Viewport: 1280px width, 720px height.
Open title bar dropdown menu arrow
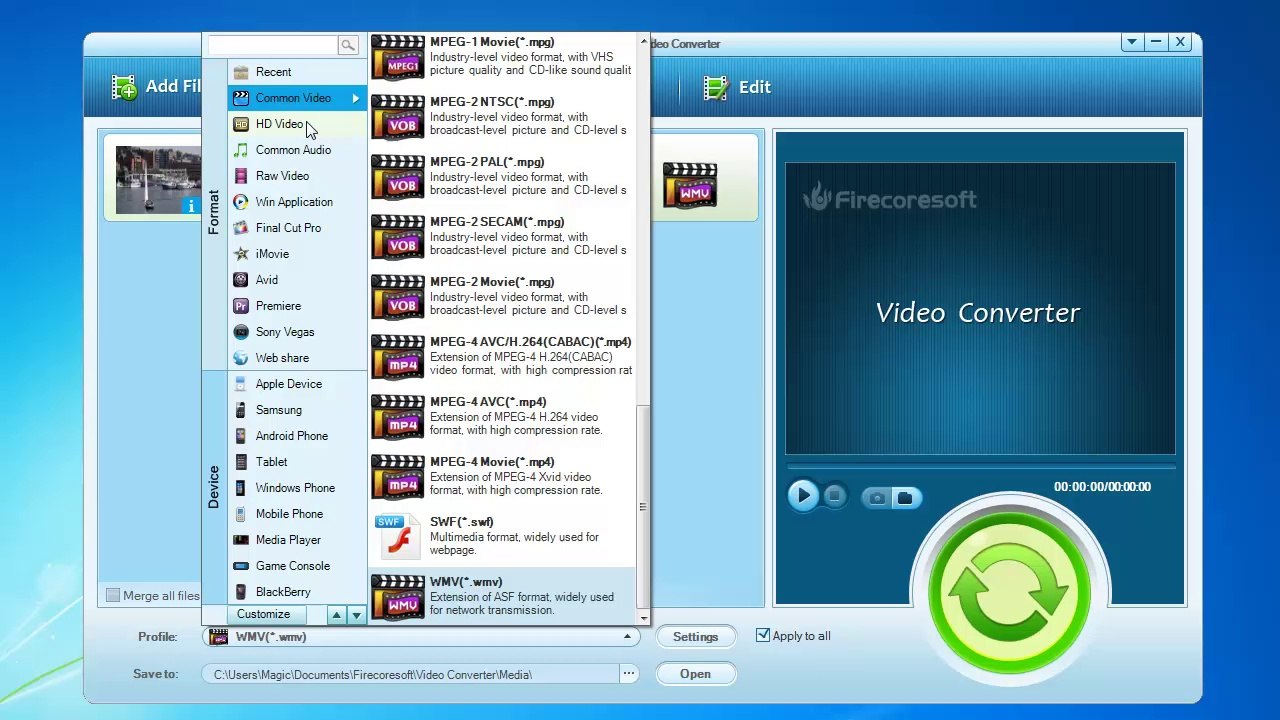tap(1131, 42)
